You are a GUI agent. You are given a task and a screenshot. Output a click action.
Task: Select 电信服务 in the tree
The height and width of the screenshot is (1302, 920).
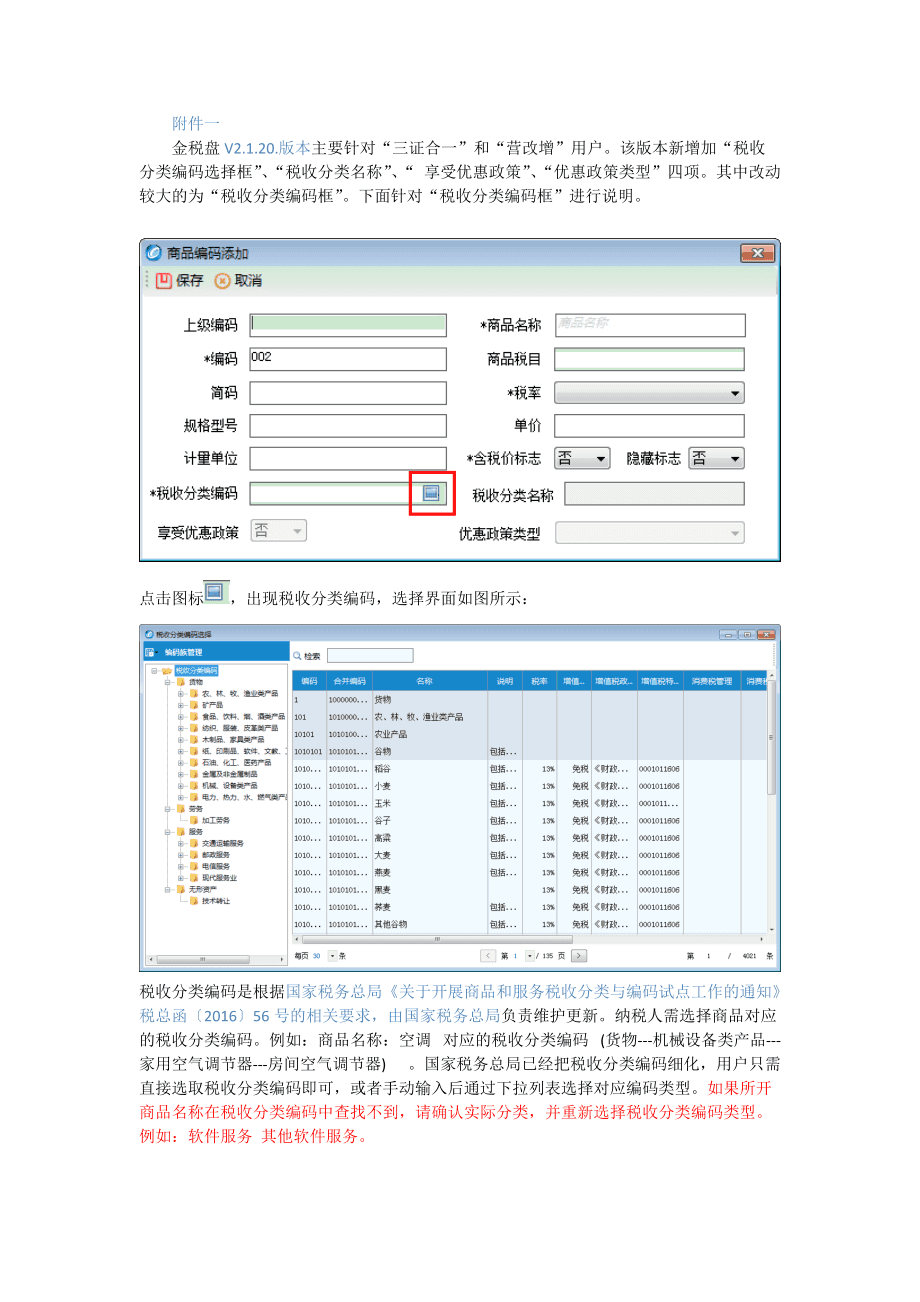215,865
